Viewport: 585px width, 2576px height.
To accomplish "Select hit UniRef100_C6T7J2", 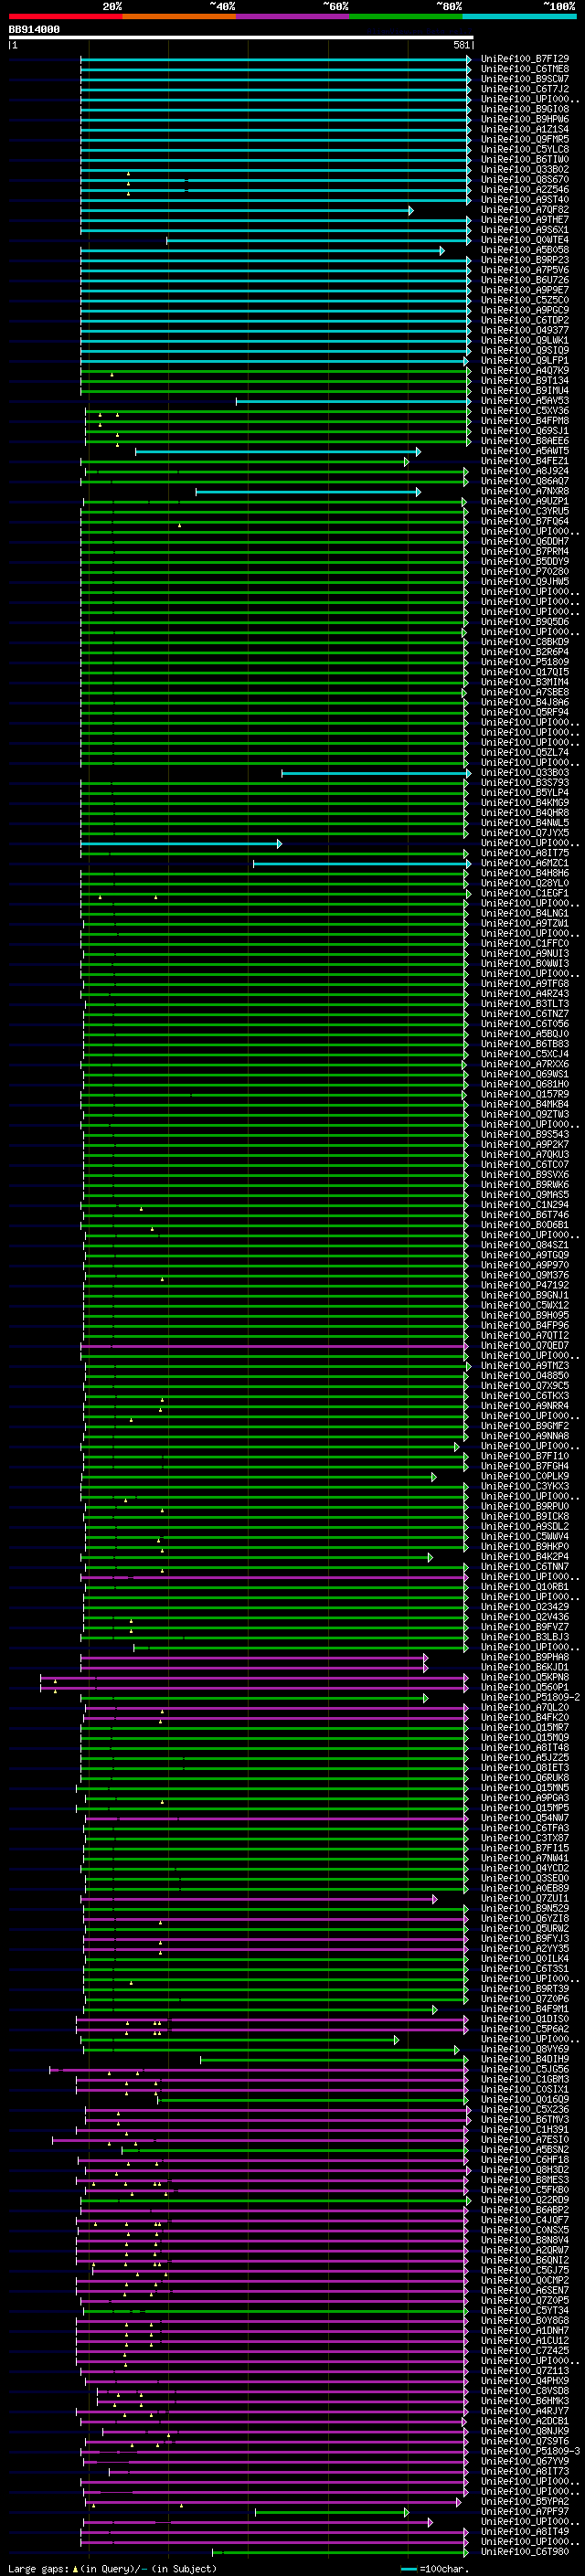I will click(525, 89).
